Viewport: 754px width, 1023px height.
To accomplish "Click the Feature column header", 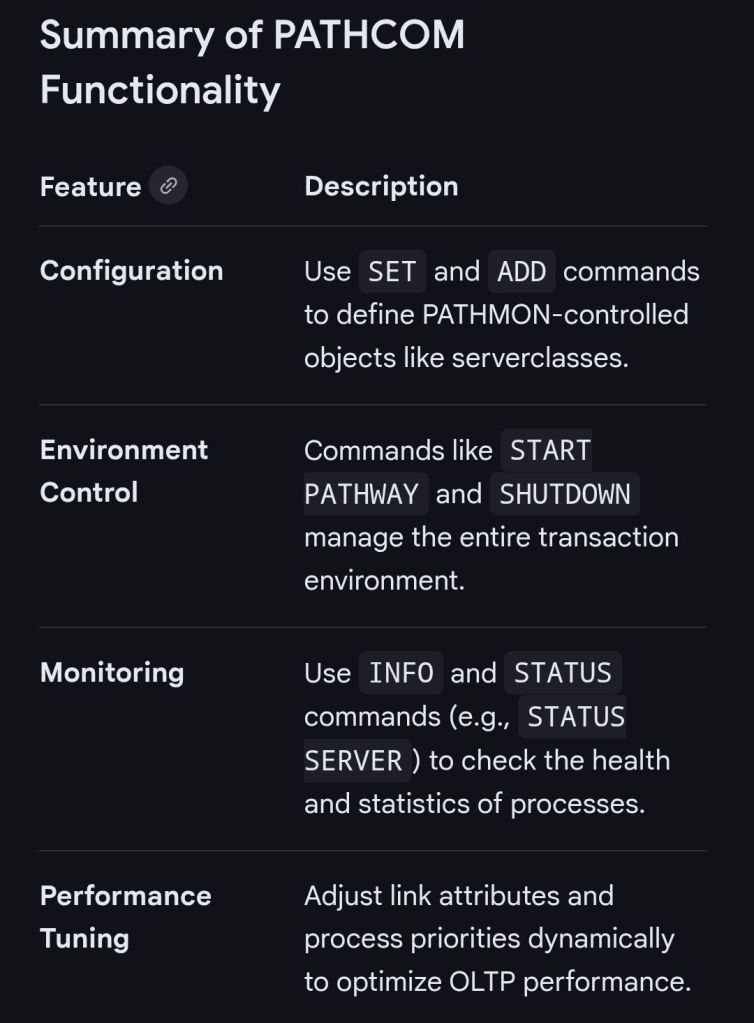I will click(90, 187).
